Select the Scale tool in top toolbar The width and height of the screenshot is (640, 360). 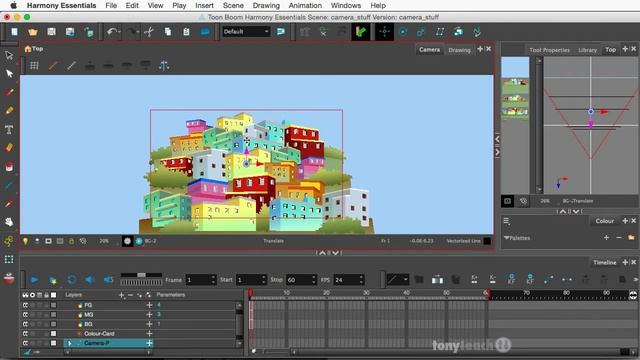(421, 32)
